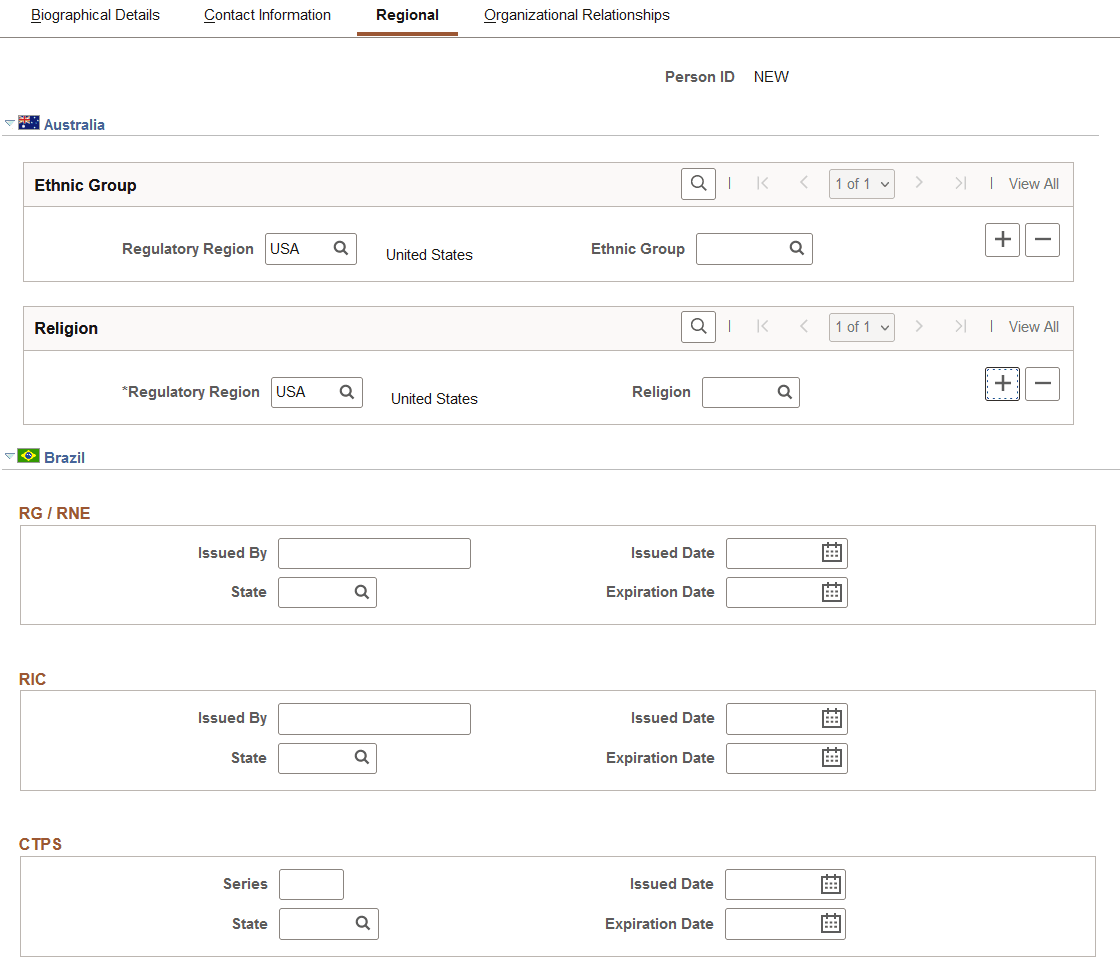Open RIC Issued Date calendar
This screenshot has width=1120, height=964.
pyautogui.click(x=831, y=718)
